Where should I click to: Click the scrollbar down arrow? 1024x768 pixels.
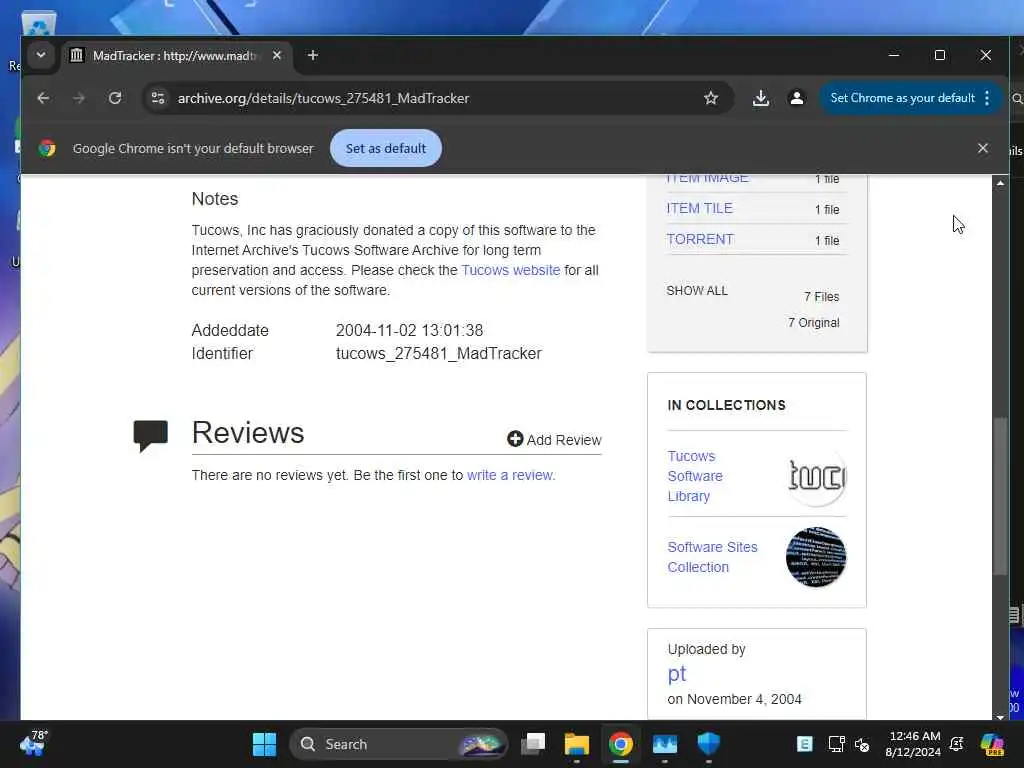(x=1000, y=716)
